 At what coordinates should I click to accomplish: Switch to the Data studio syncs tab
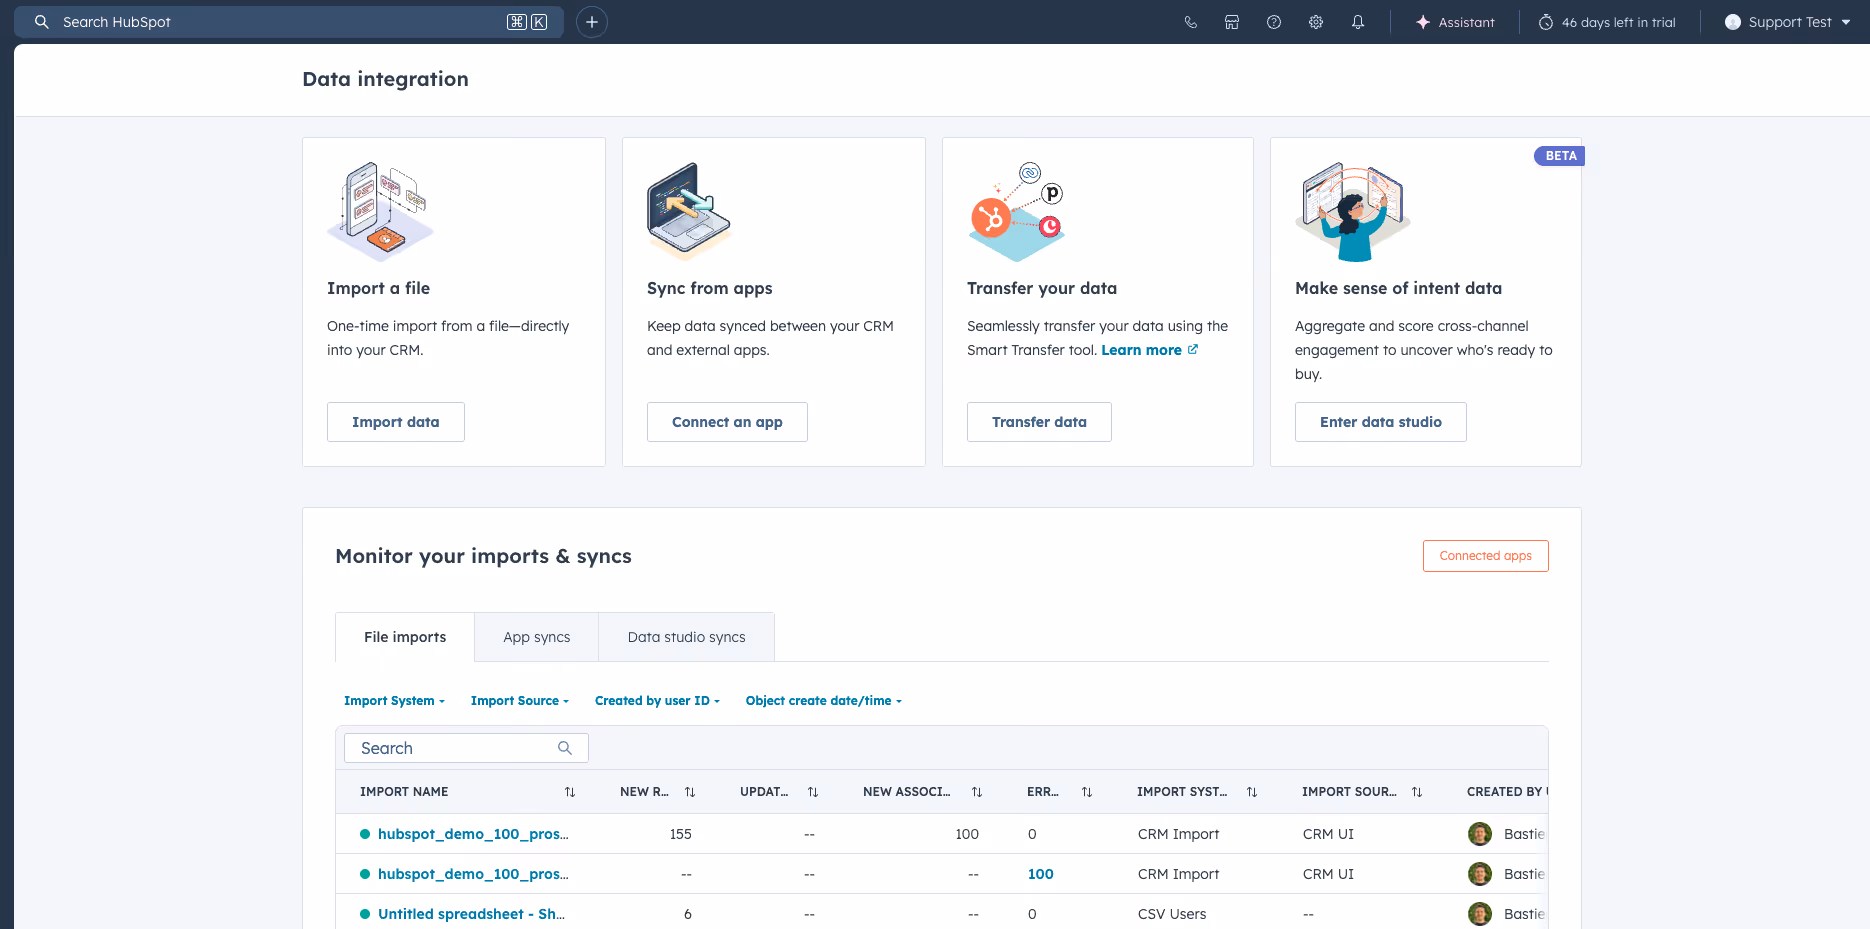tap(685, 636)
